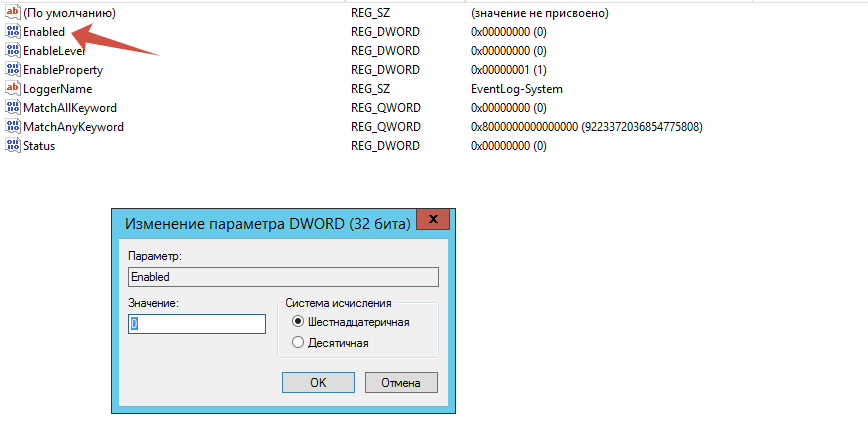868x428 pixels.
Task: Click REG_DWORD type in Enabled row
Action: [x=385, y=32]
